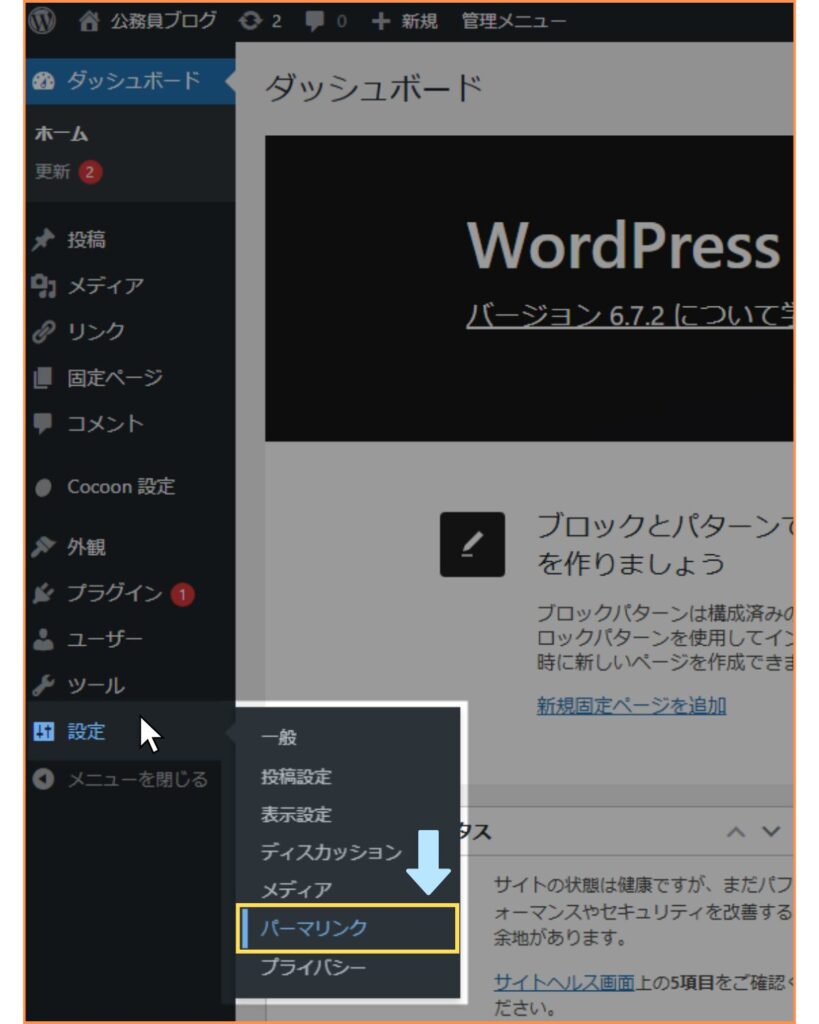Screen dimensions: 819x1024
Task: Open the ユーザー users menu
Action: pyautogui.click(x=104, y=639)
